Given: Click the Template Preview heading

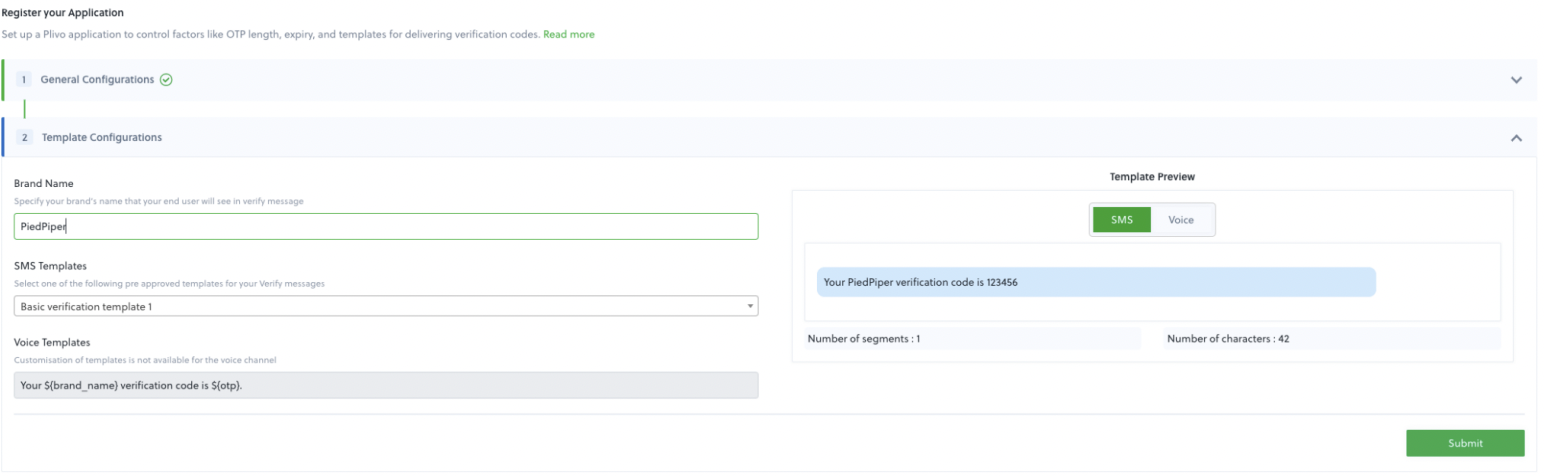Looking at the screenshot, I should tap(1152, 177).
